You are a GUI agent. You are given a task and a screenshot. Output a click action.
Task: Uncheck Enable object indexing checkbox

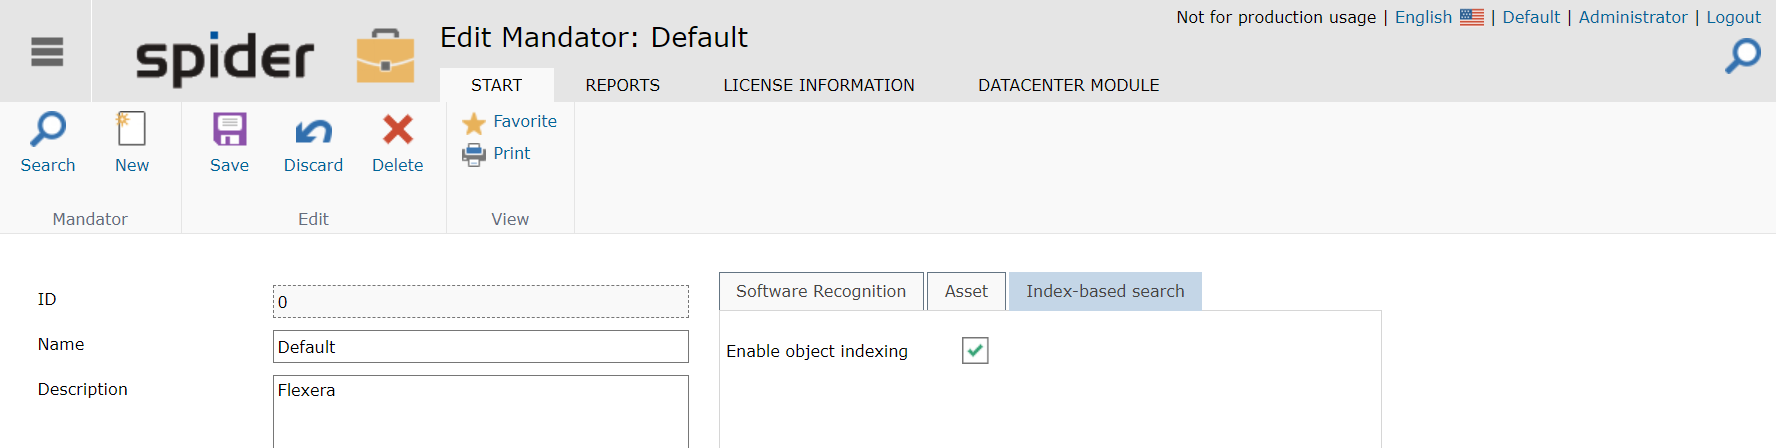pyautogui.click(x=975, y=350)
